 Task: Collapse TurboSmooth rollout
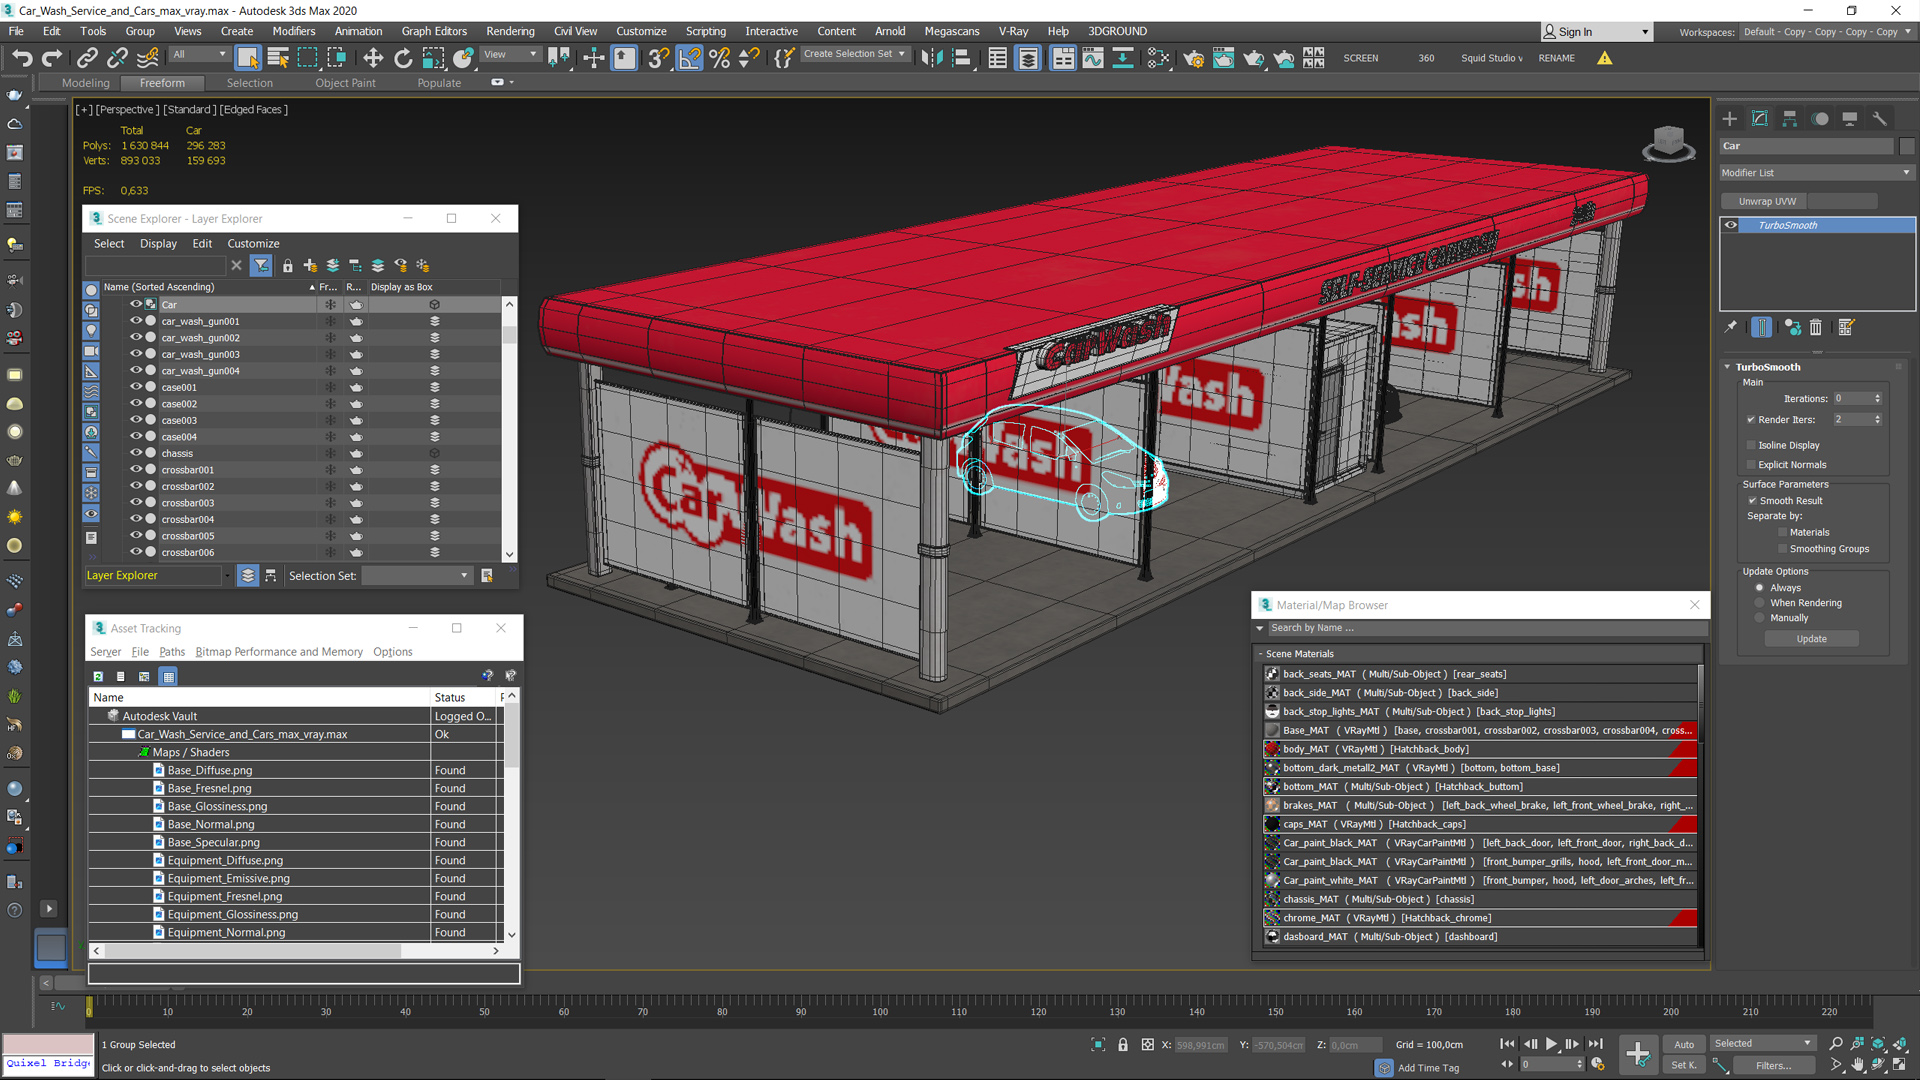[x=1727, y=367]
